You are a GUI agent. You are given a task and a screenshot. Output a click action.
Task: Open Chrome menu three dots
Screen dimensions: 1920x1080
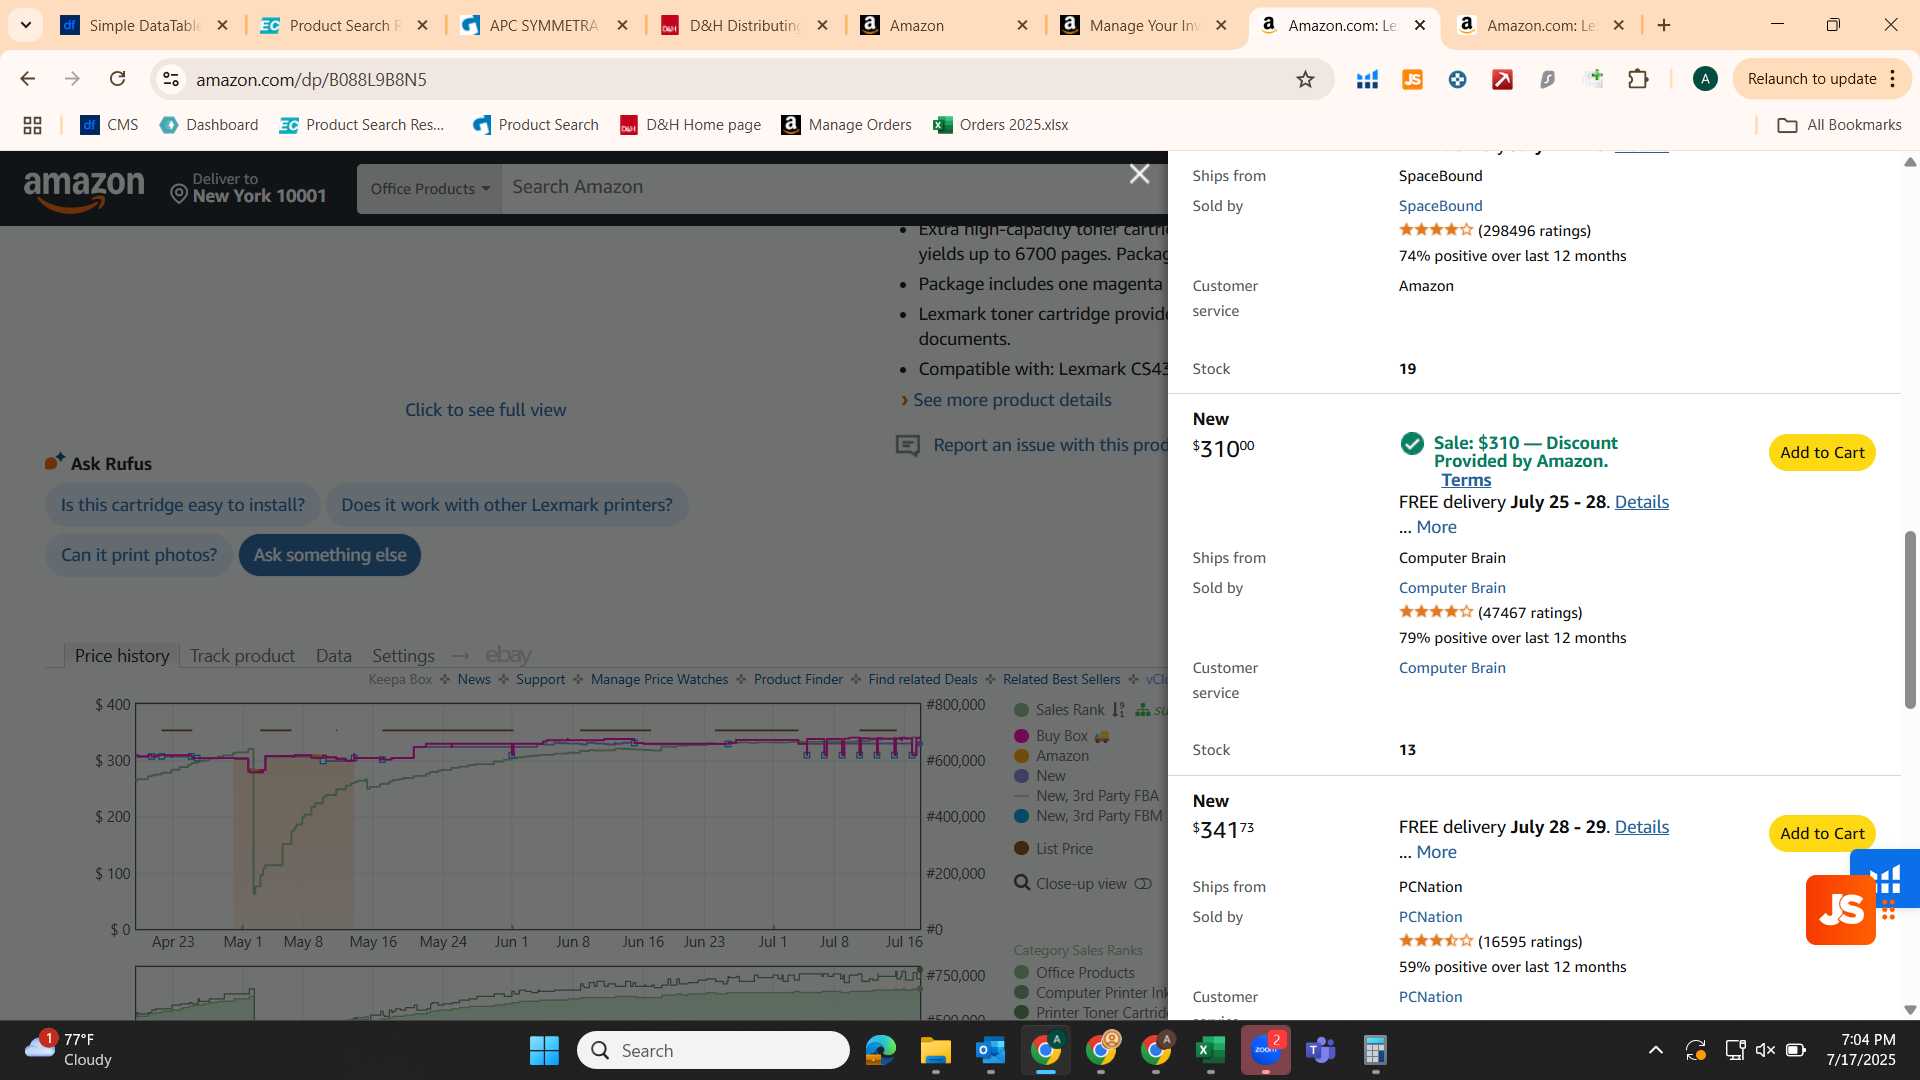[x=1892, y=79]
